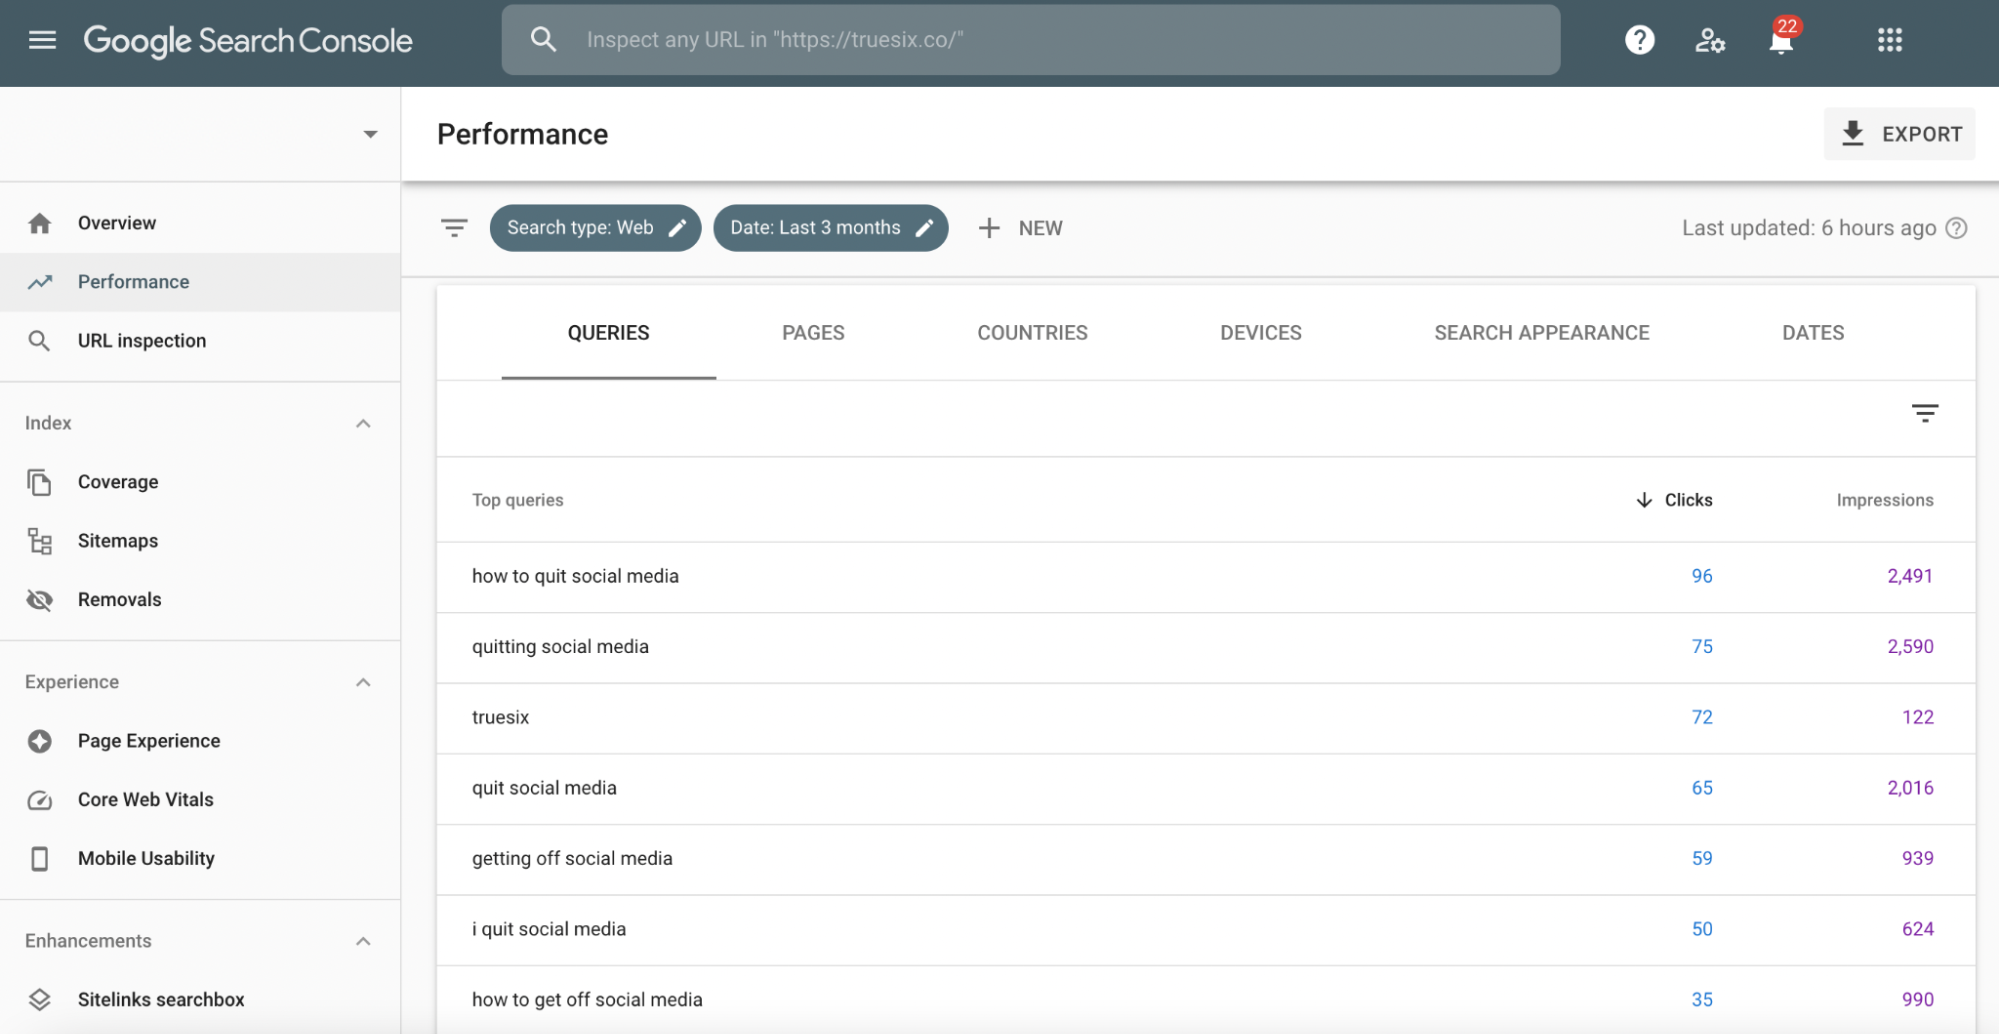Collapse the Experience section
1999x1034 pixels.
click(x=363, y=682)
